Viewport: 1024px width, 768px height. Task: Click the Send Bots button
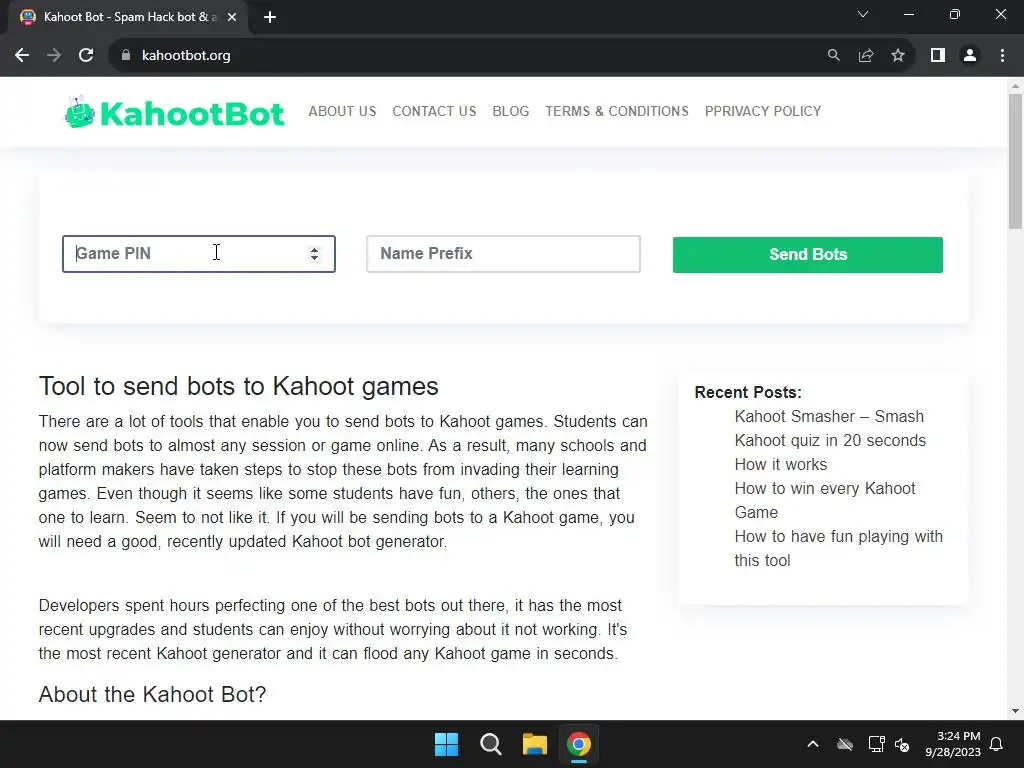[807, 255]
